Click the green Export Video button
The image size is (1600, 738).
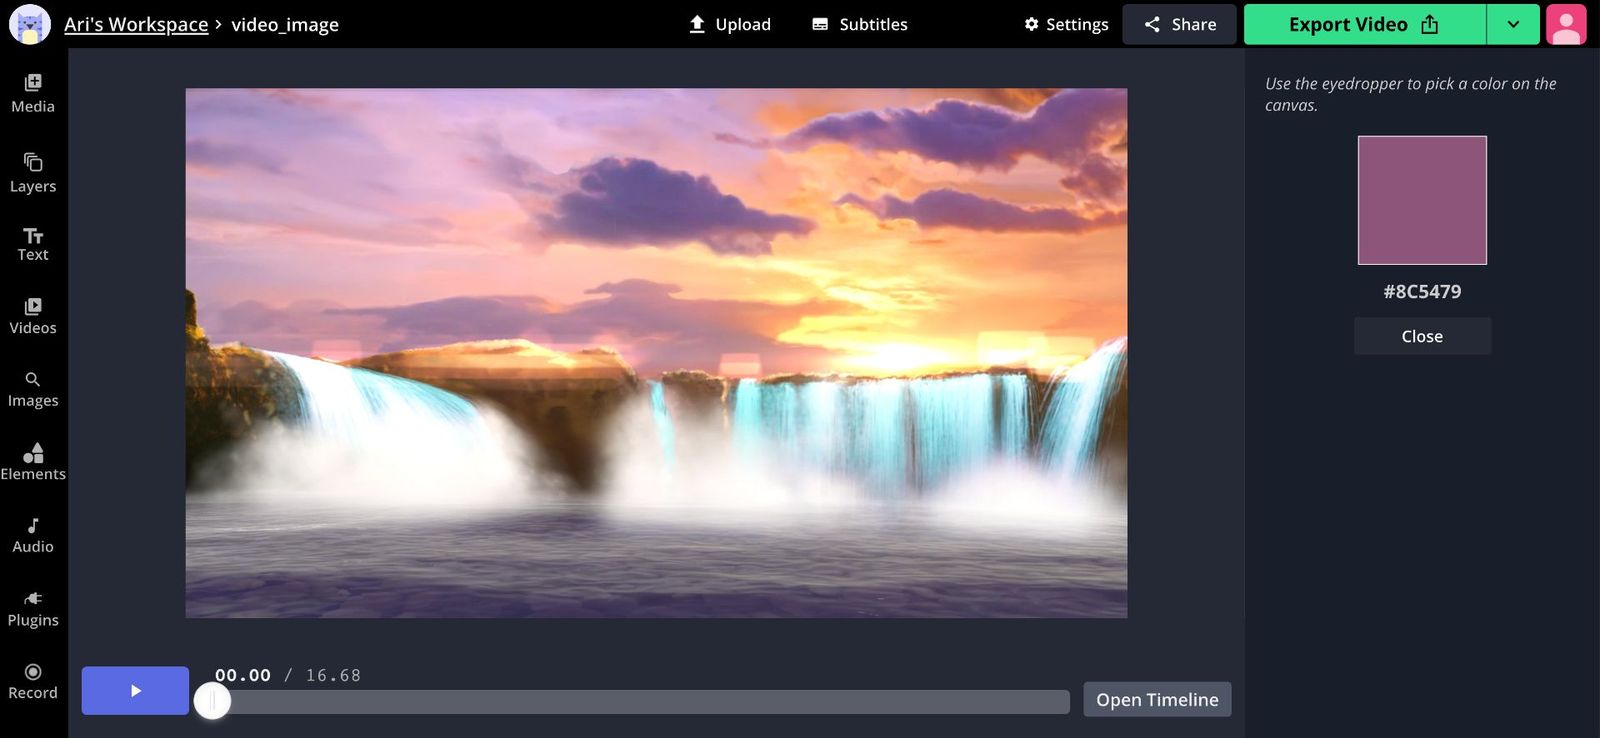click(x=1364, y=25)
